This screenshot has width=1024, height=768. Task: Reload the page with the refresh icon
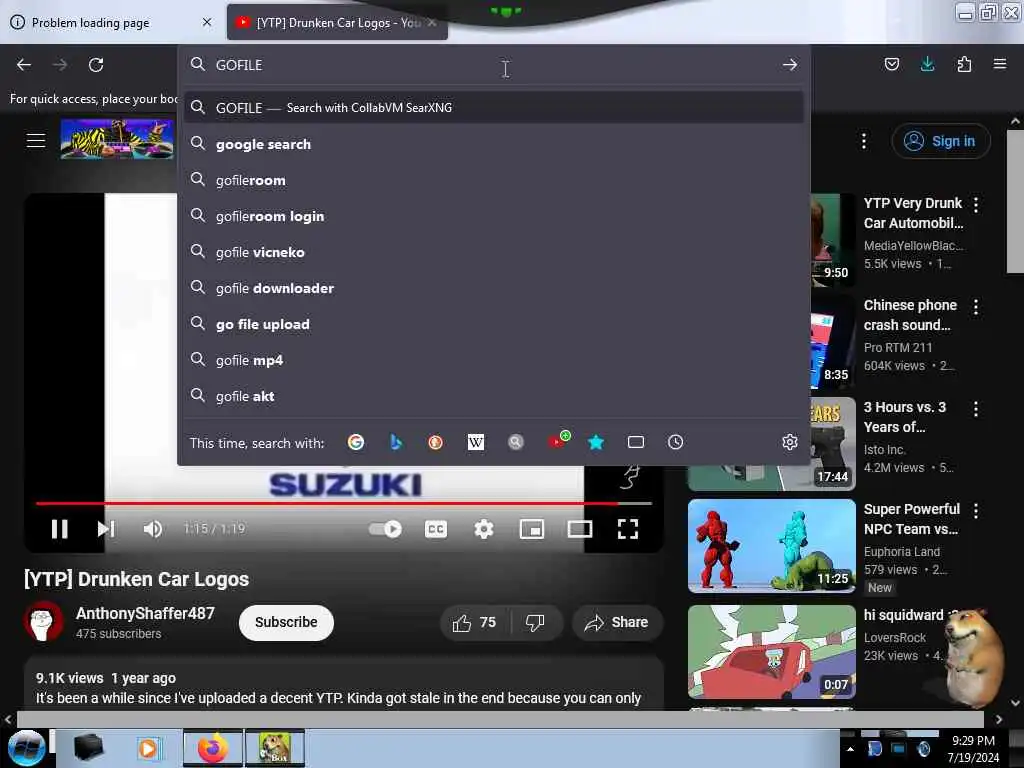96,65
